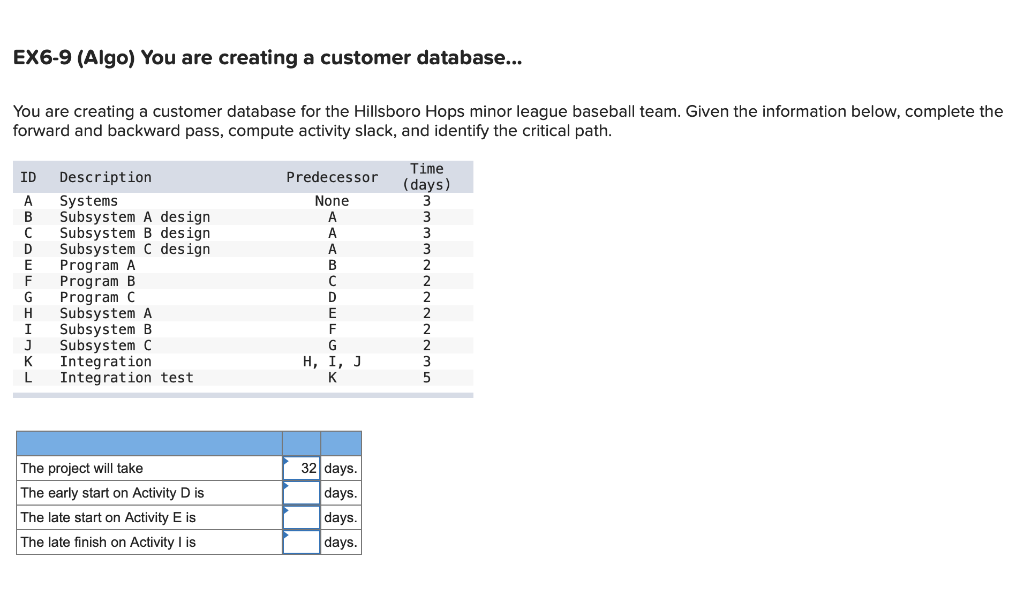Click the rightmost blue header cell above days column
The width and height of the screenshot is (1024, 602).
(340, 442)
